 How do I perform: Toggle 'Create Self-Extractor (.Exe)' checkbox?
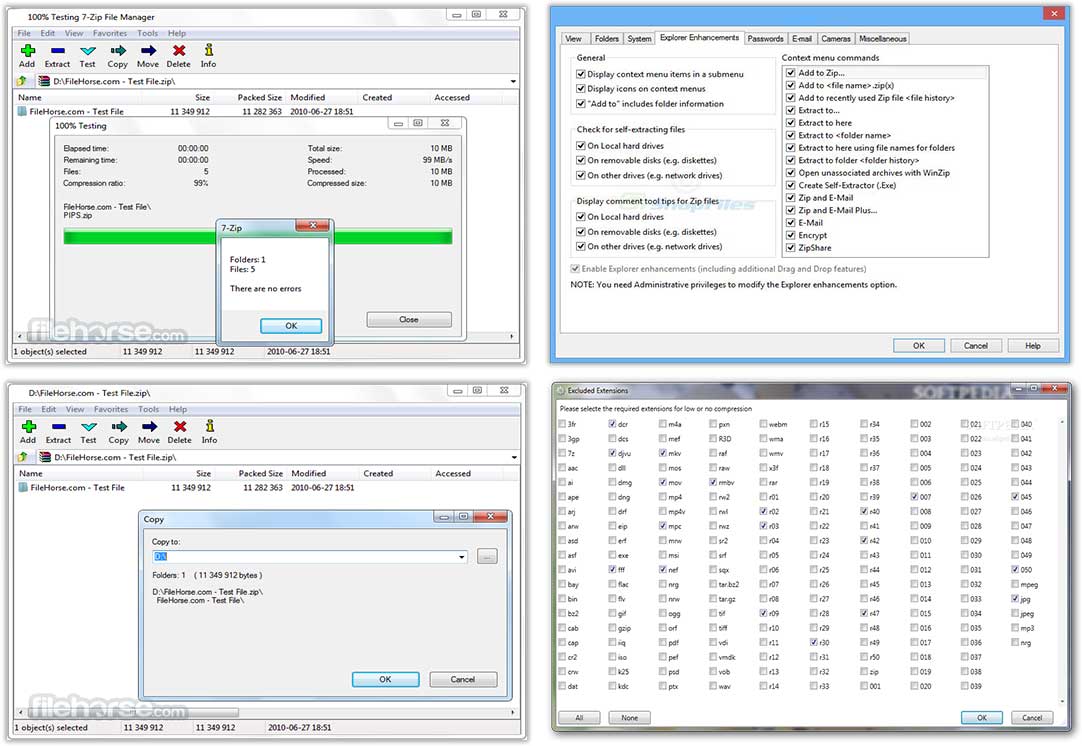click(x=791, y=185)
